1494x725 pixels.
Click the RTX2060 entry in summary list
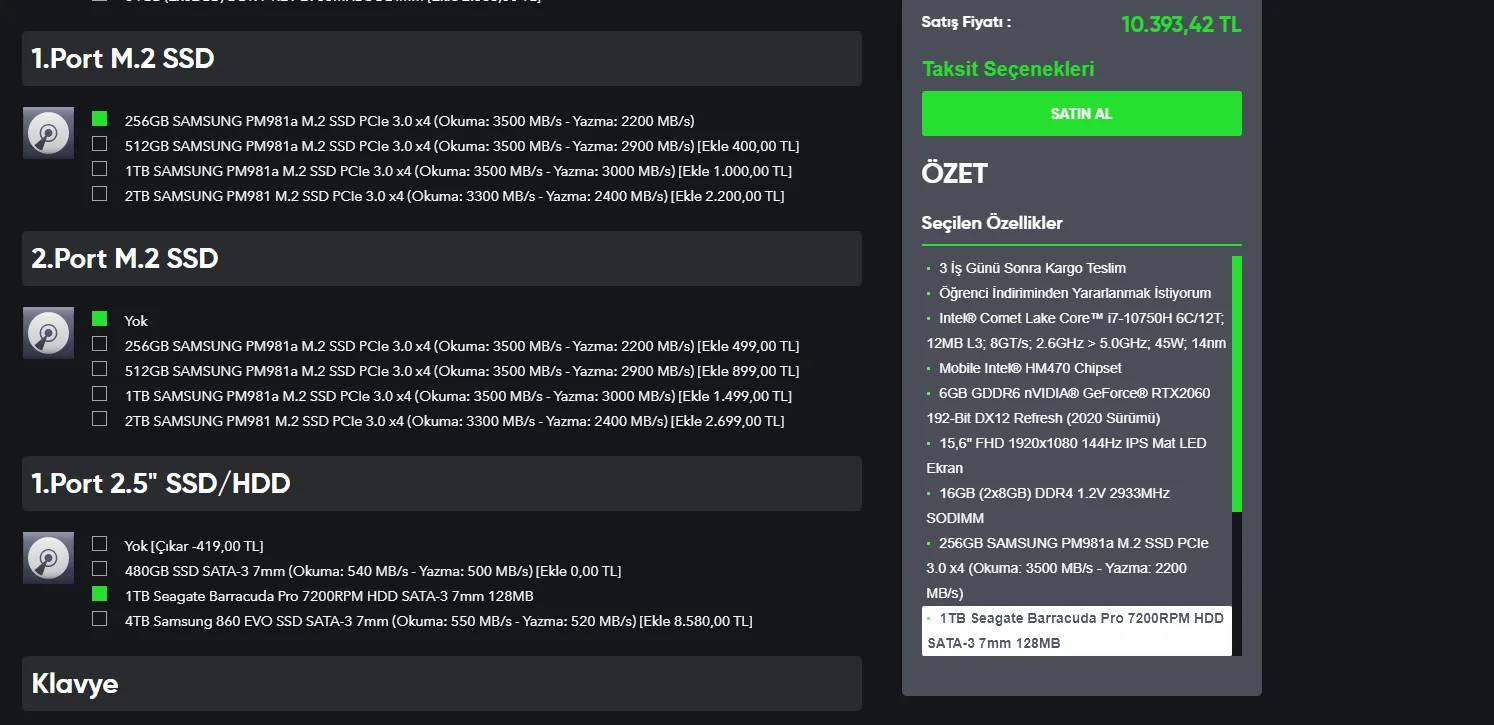(1067, 405)
